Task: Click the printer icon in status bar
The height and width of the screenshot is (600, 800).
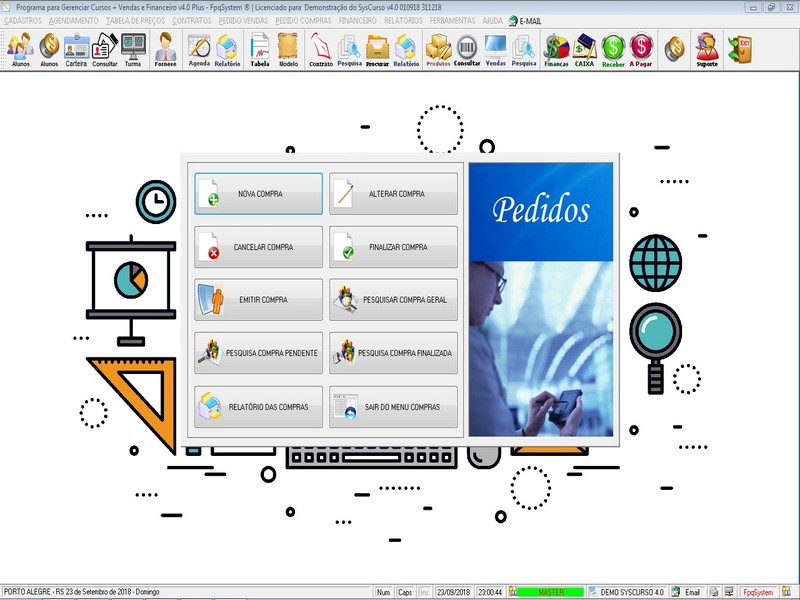Action: coord(715,592)
